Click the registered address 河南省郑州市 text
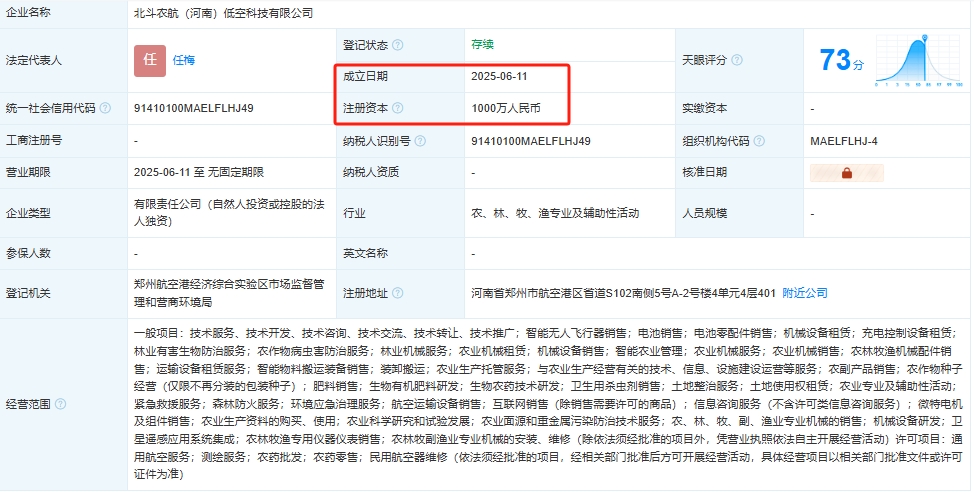Viewport: 974px width, 492px height. (x=624, y=293)
